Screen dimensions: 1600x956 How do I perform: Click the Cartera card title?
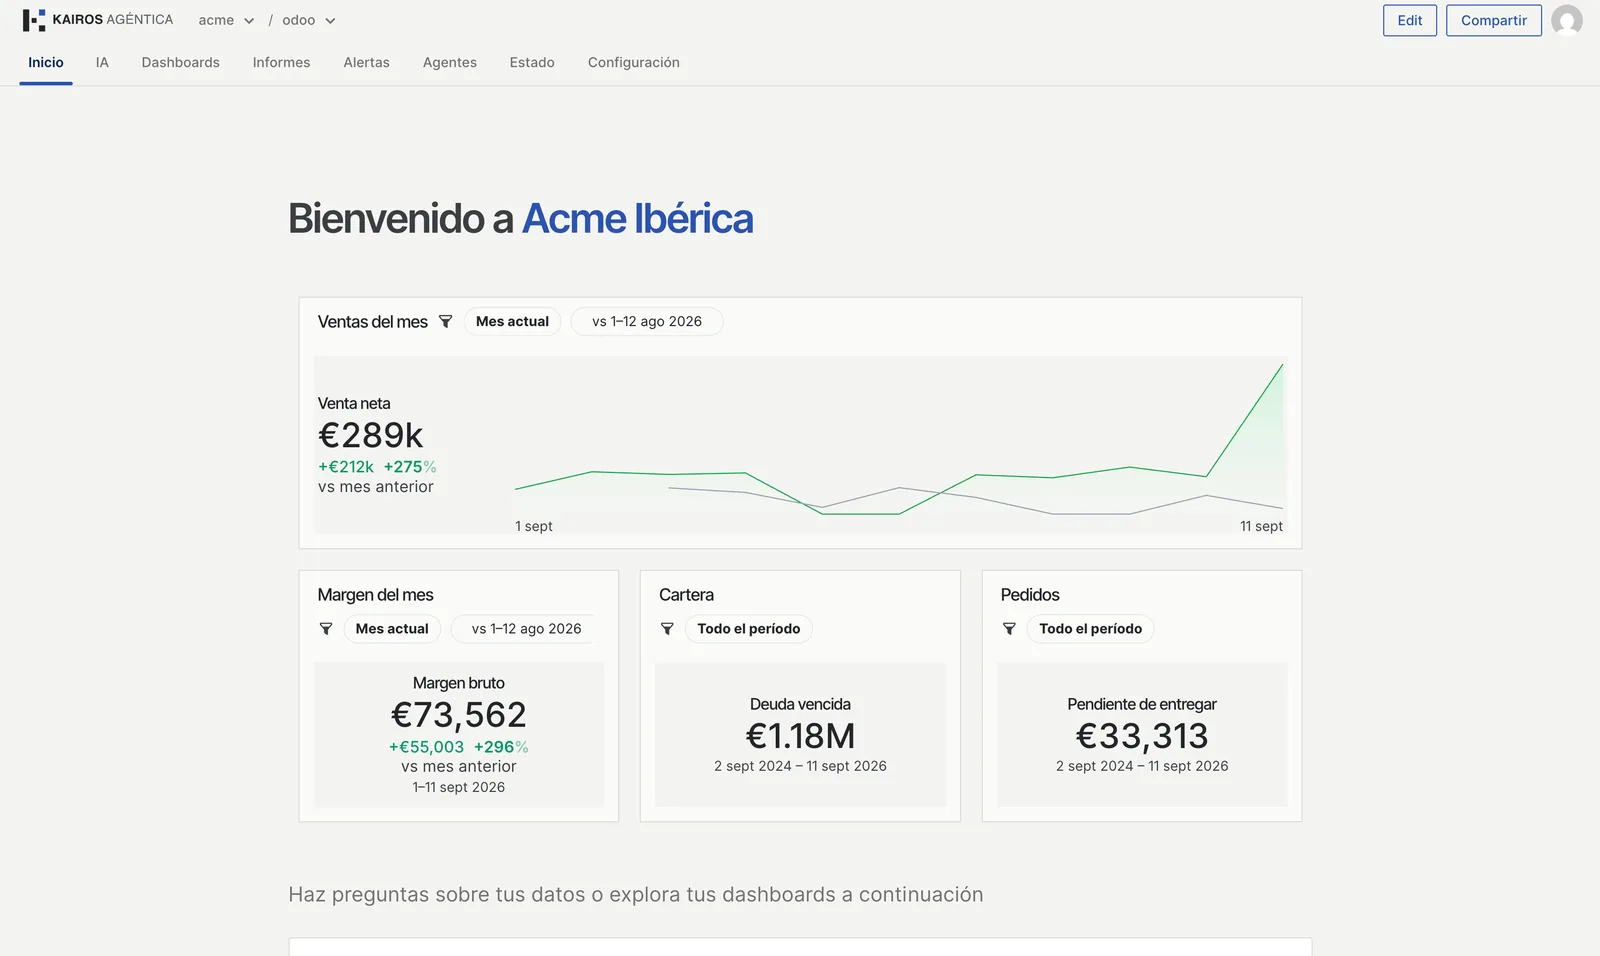[x=687, y=595]
